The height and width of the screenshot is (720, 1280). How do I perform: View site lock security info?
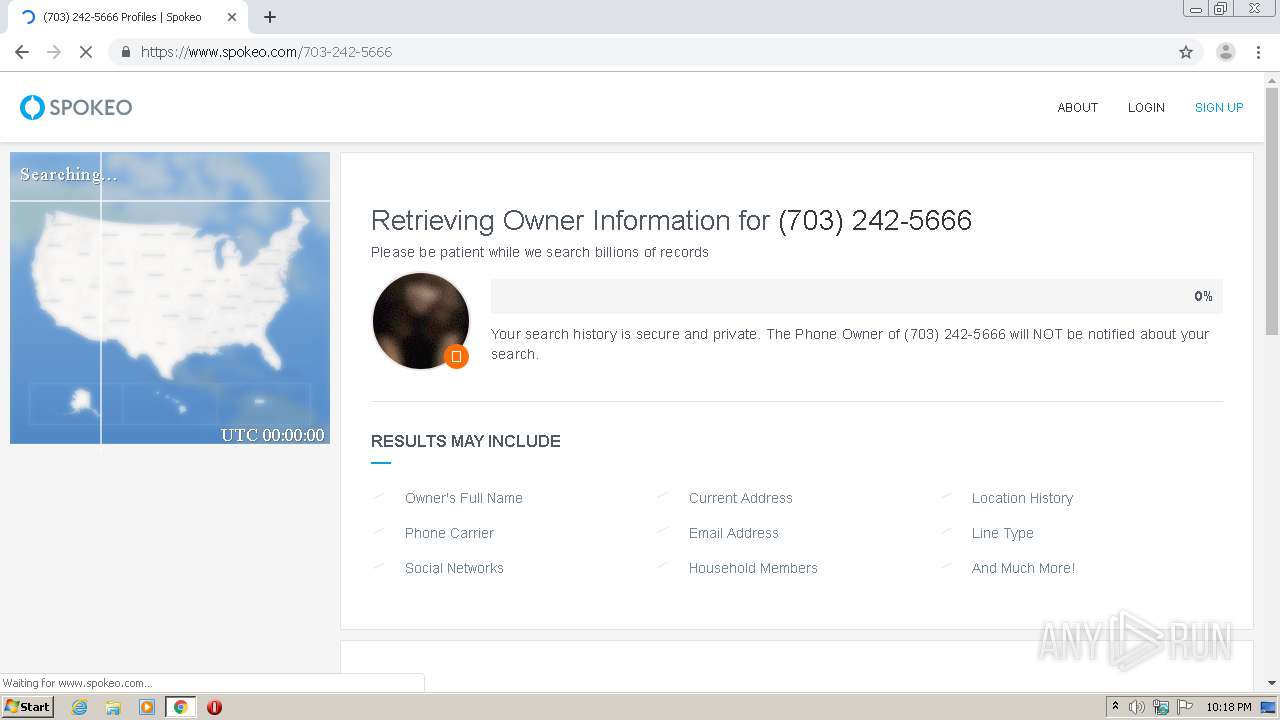point(126,52)
